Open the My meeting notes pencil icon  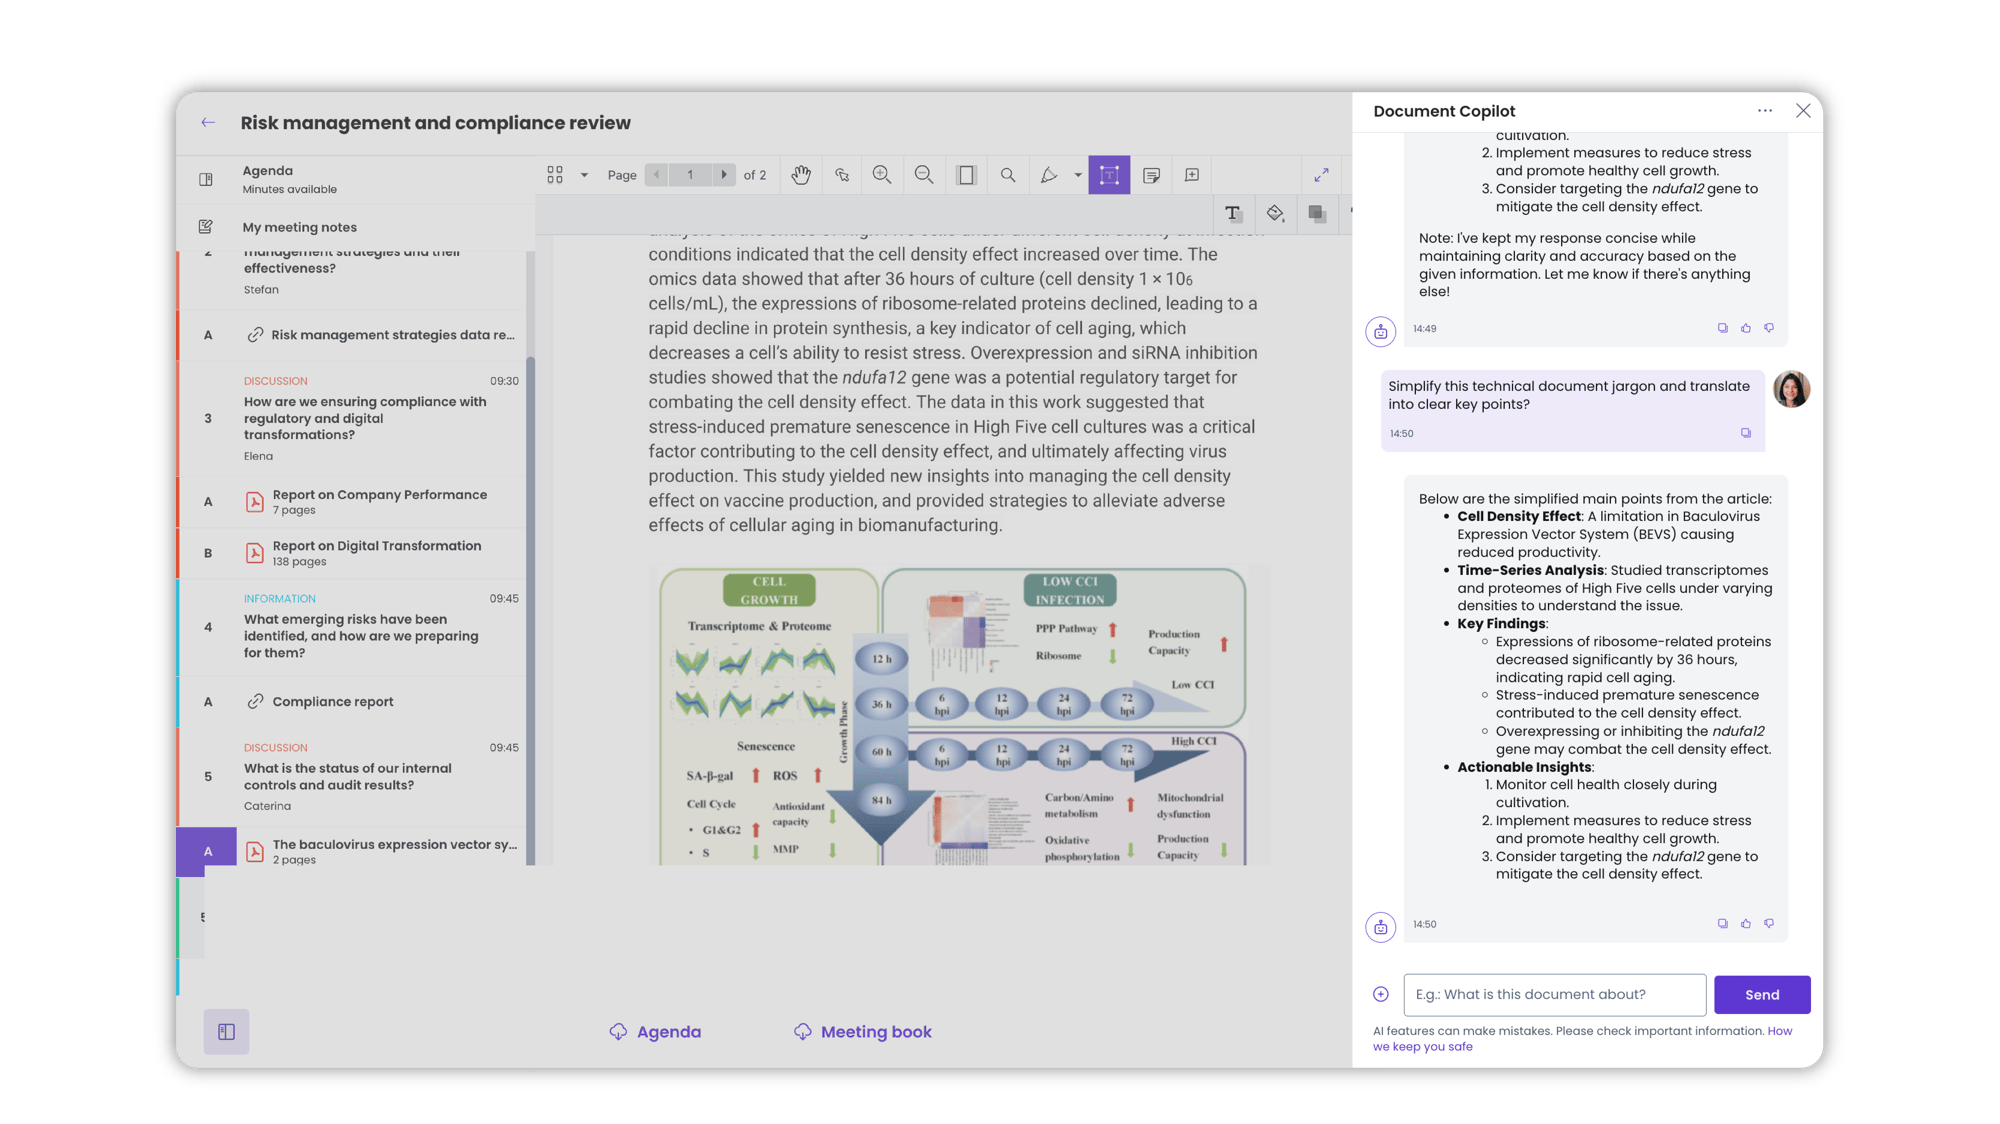point(206,227)
